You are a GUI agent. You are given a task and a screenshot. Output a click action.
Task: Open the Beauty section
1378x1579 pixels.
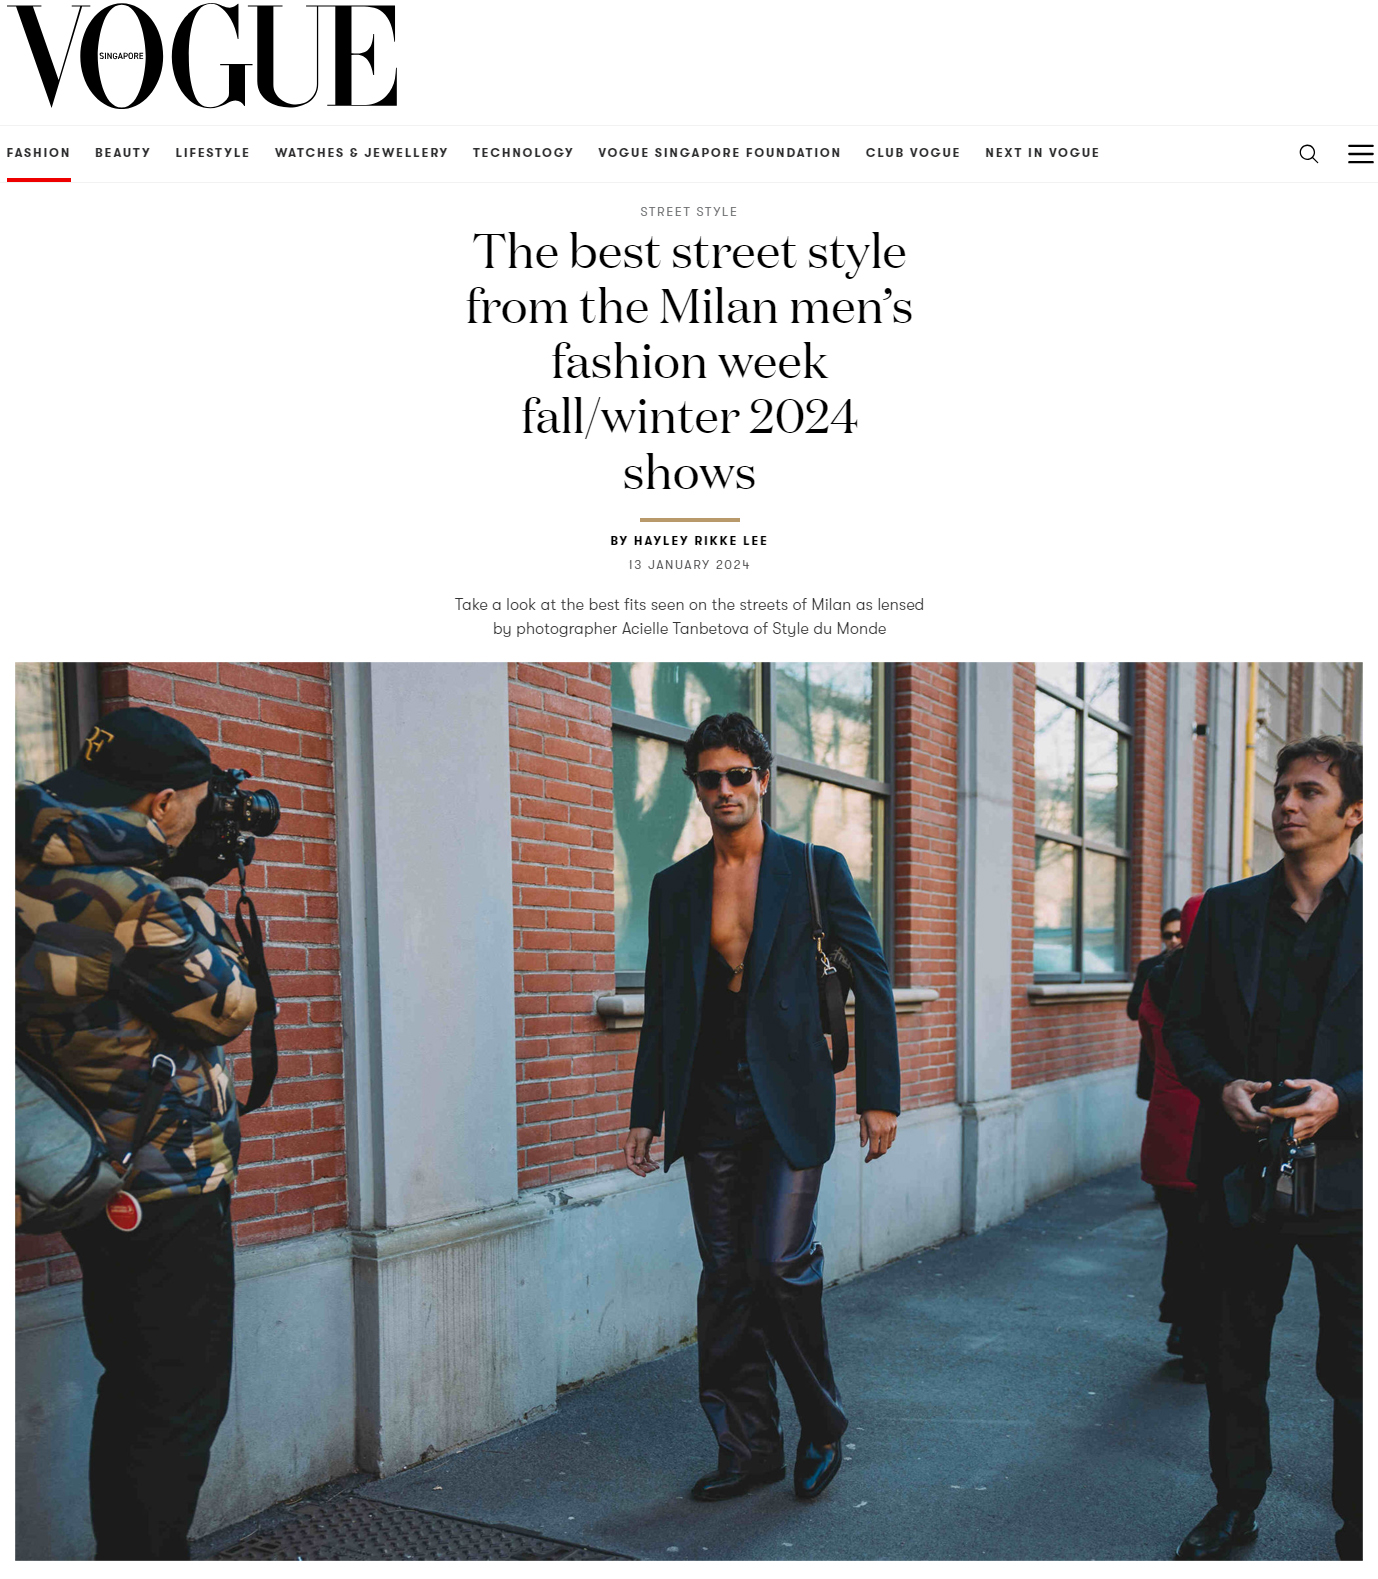point(123,153)
